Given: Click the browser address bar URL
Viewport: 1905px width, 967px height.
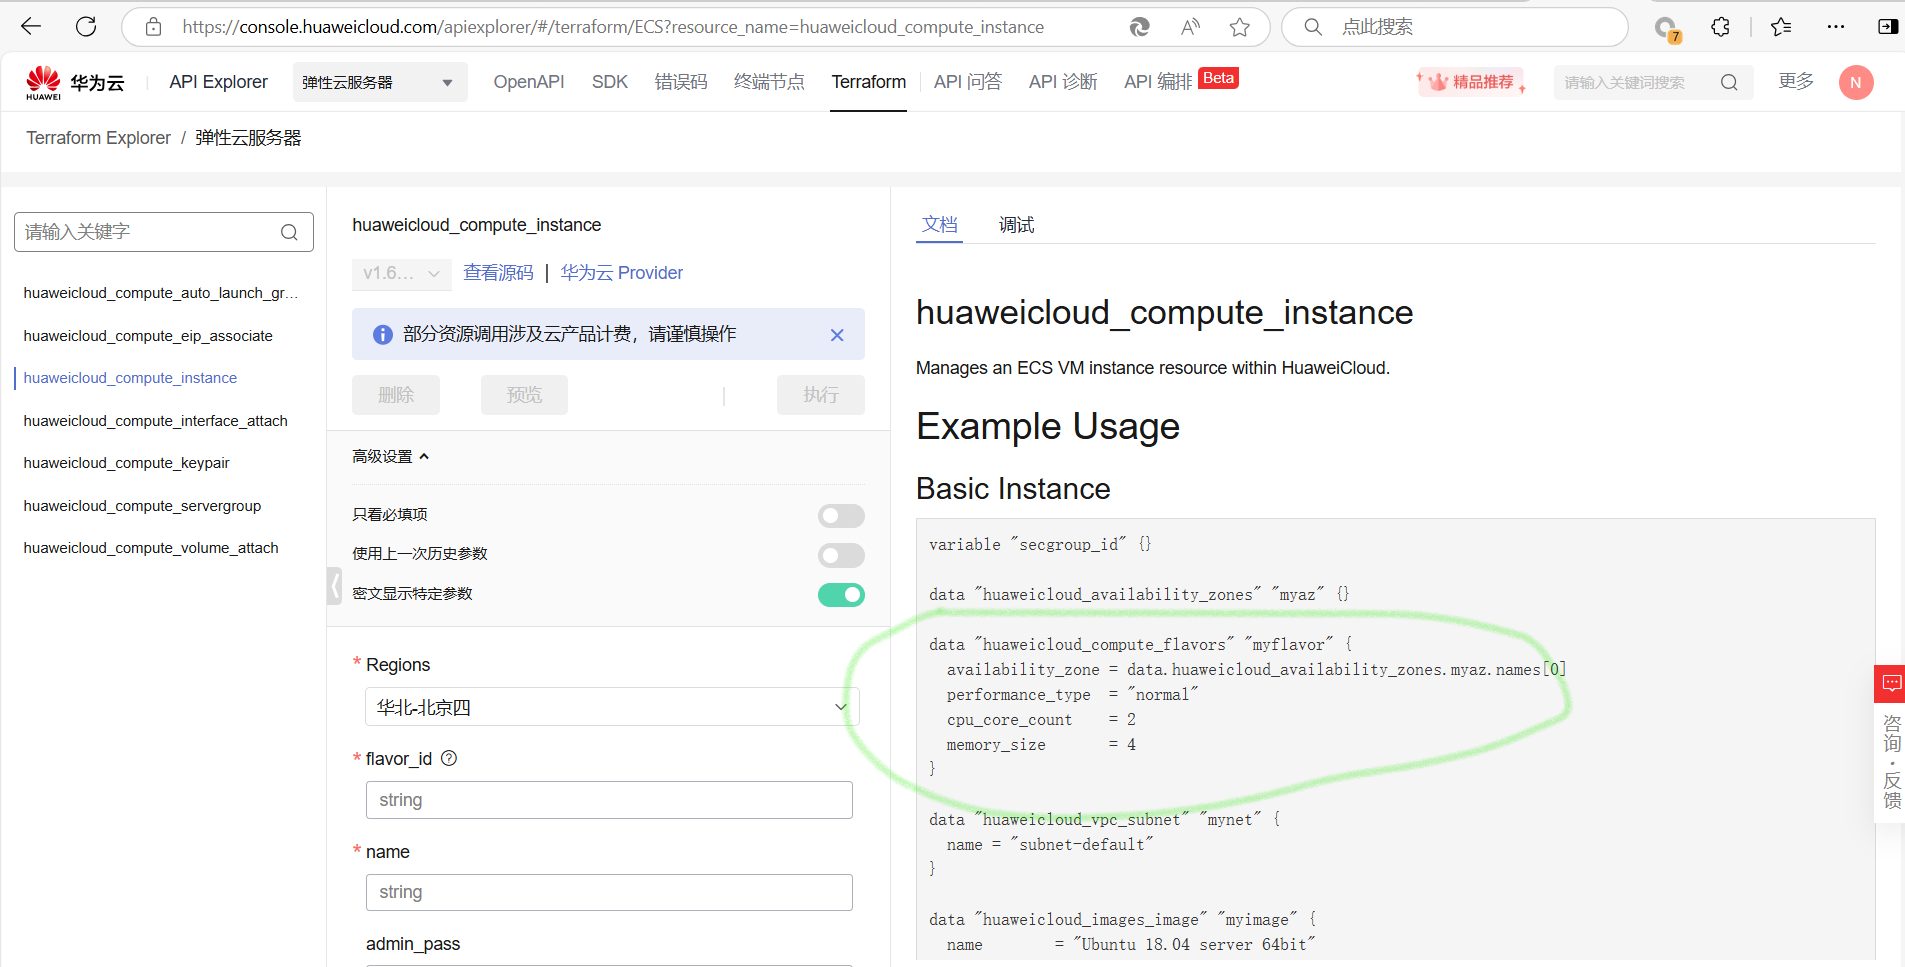Looking at the screenshot, I should click(x=613, y=27).
